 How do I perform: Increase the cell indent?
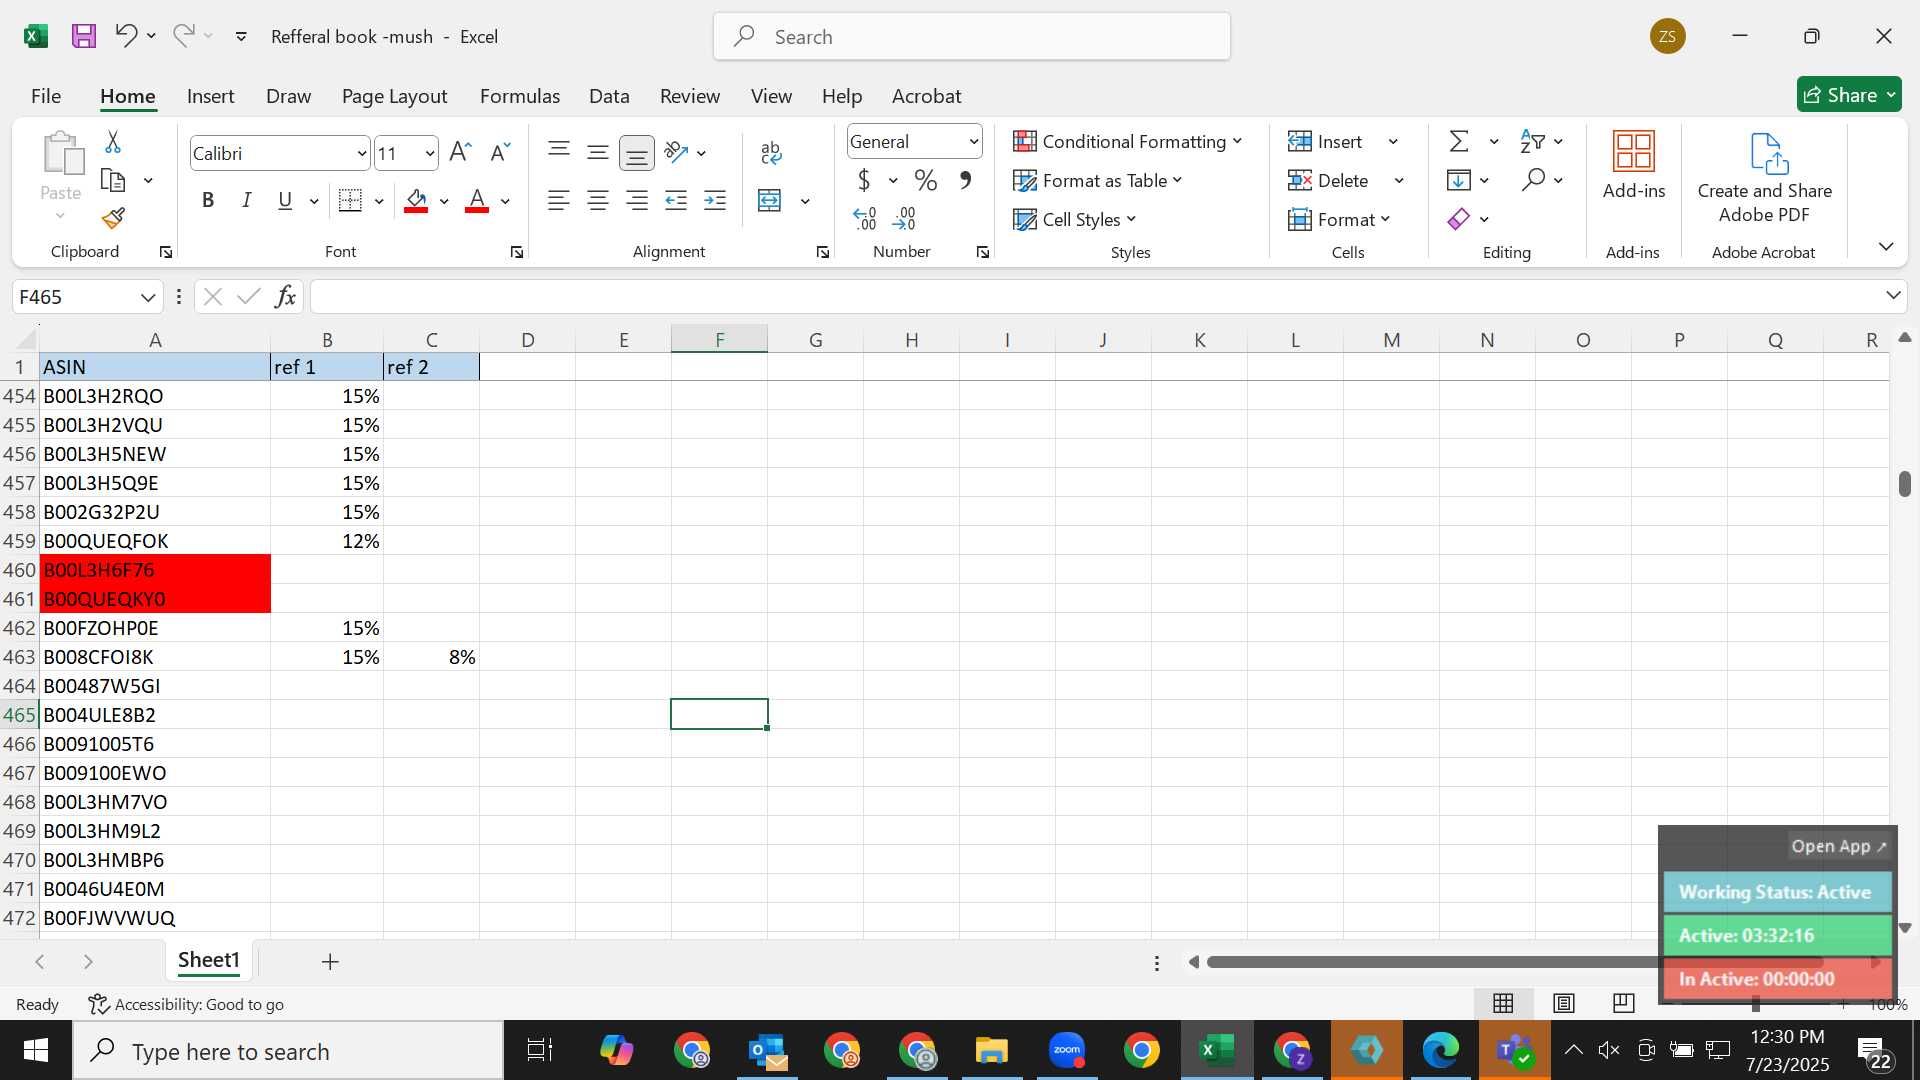715,201
